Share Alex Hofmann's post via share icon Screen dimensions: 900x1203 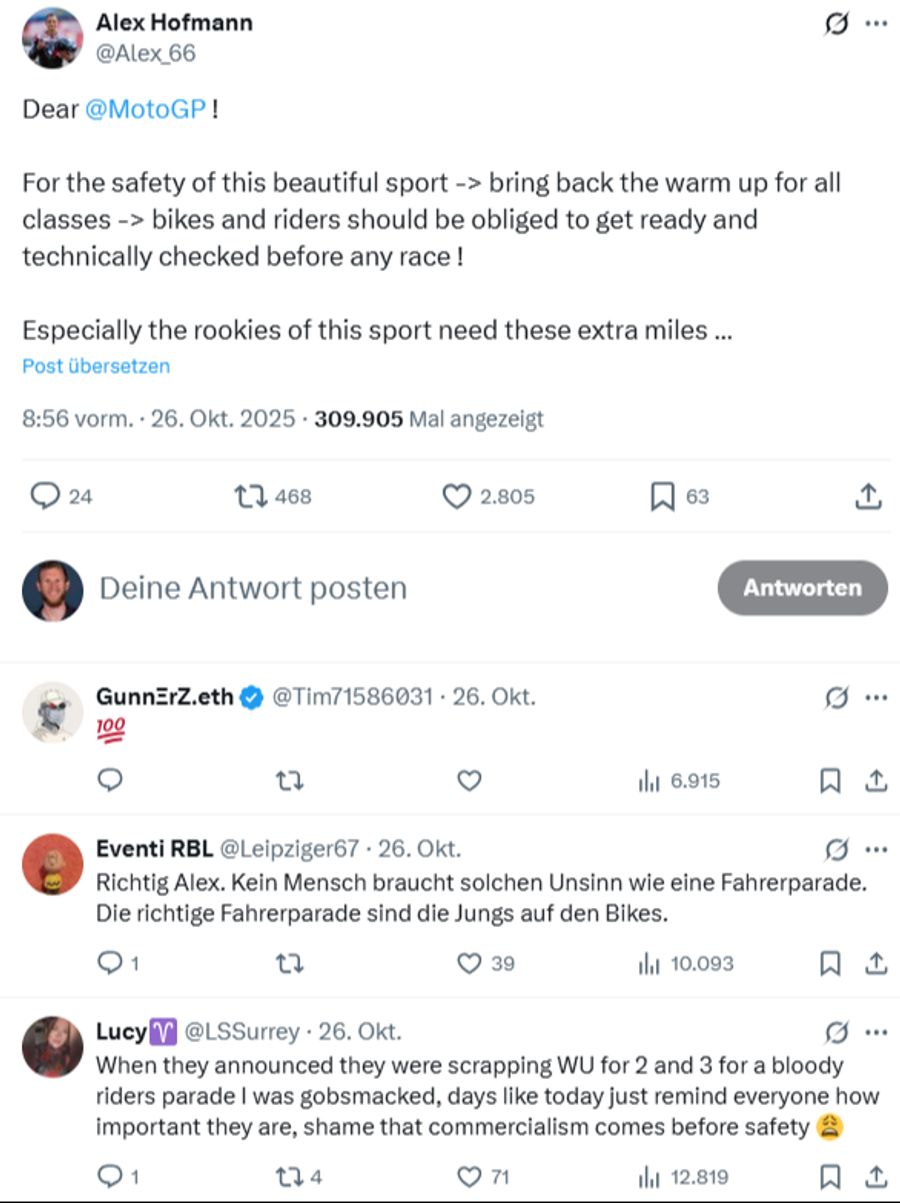point(870,496)
